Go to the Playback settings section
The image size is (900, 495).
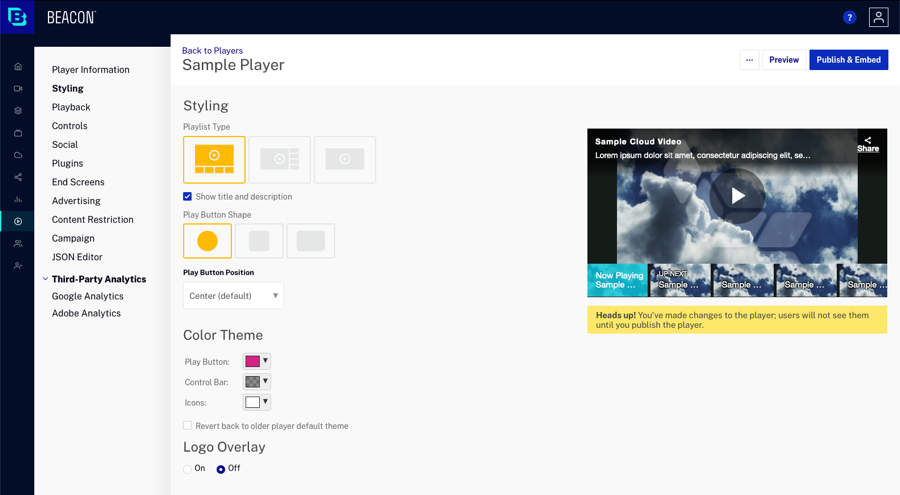(x=71, y=107)
